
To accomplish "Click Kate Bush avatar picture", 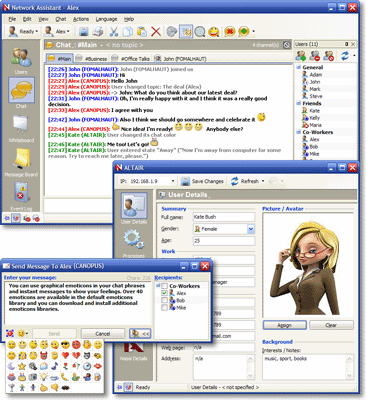I will pos(308,265).
